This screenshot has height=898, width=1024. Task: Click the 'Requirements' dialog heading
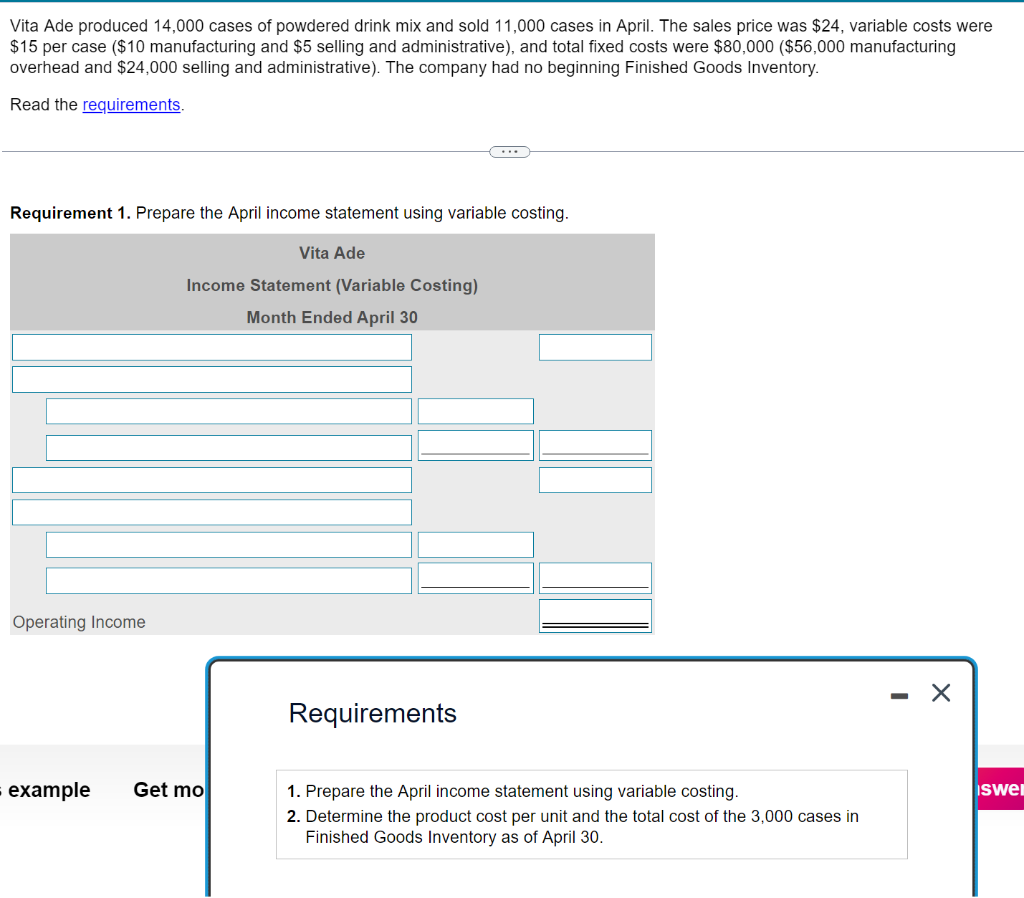coord(372,713)
